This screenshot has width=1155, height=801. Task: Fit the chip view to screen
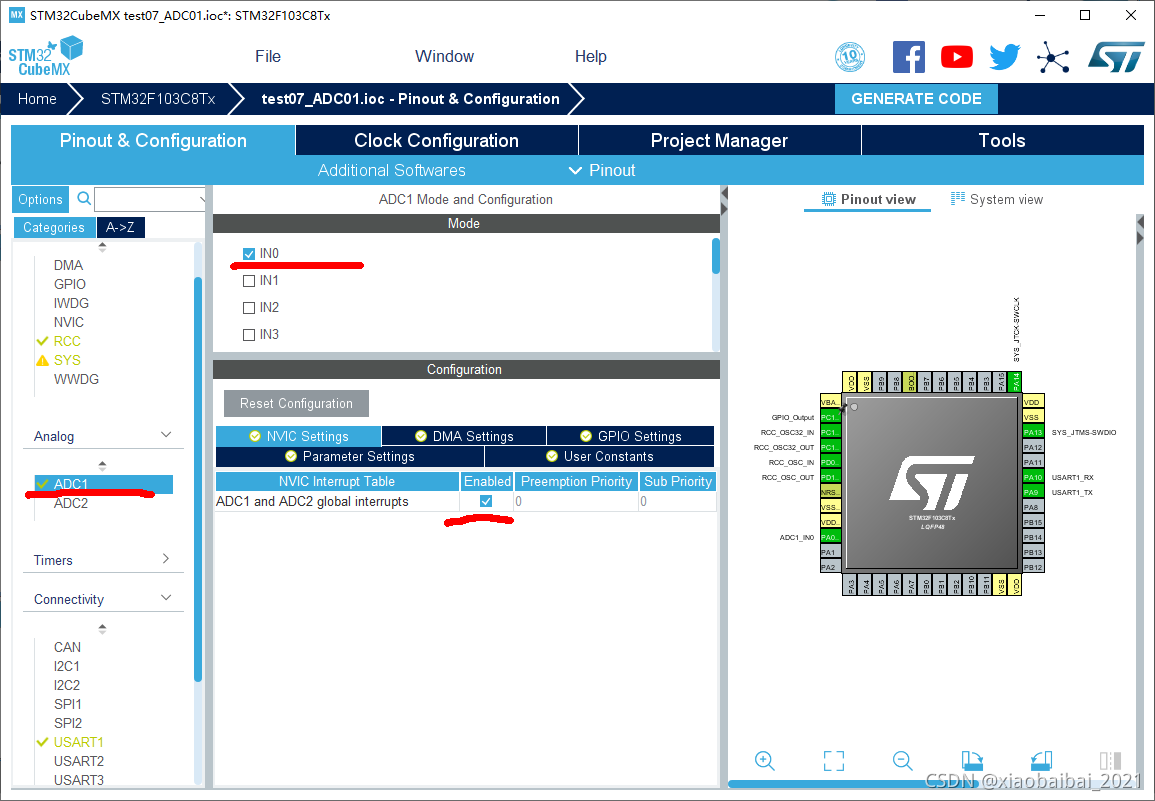[x=834, y=760]
